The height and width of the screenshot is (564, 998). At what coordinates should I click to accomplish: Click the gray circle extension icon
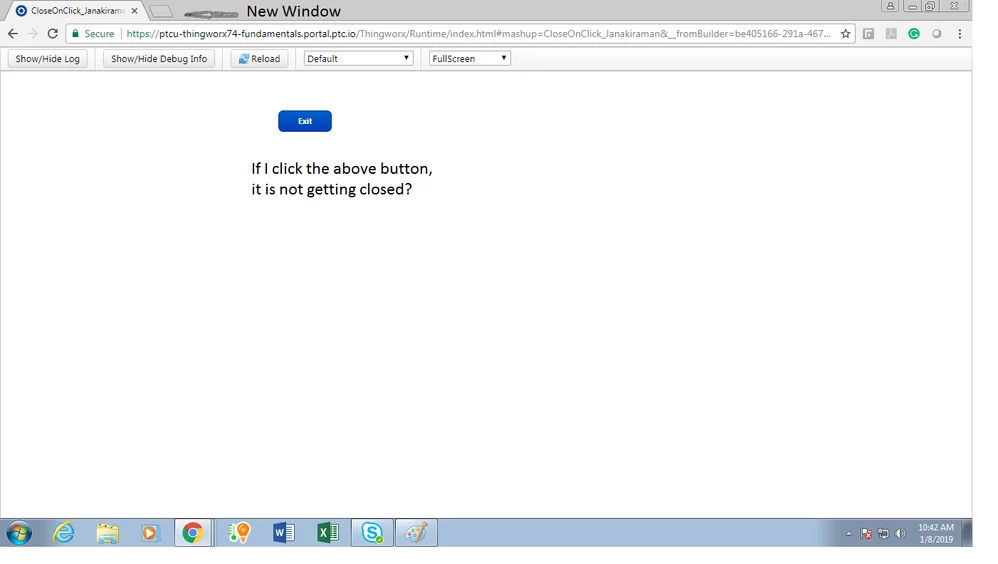937,34
